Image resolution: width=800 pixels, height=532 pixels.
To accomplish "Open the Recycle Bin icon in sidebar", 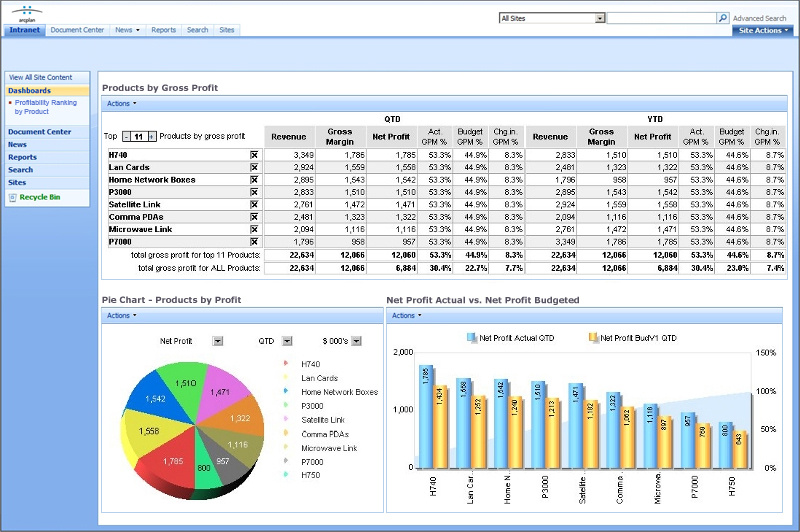I will (13, 198).
